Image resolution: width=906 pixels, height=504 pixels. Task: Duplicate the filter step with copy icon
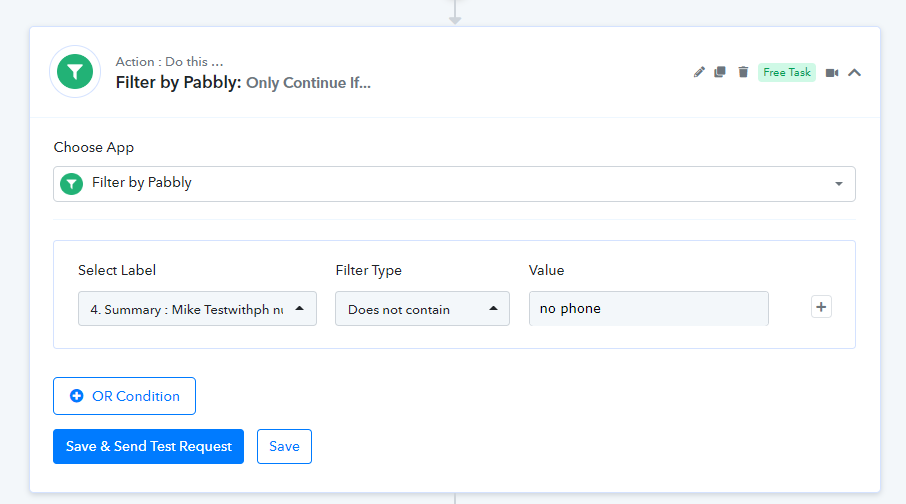tap(720, 72)
